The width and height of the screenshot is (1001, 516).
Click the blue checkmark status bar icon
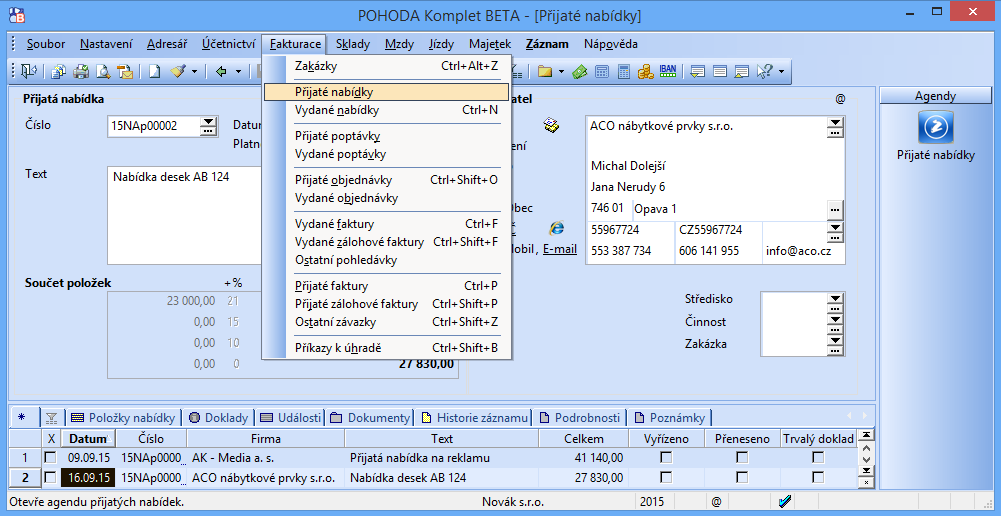(786, 502)
